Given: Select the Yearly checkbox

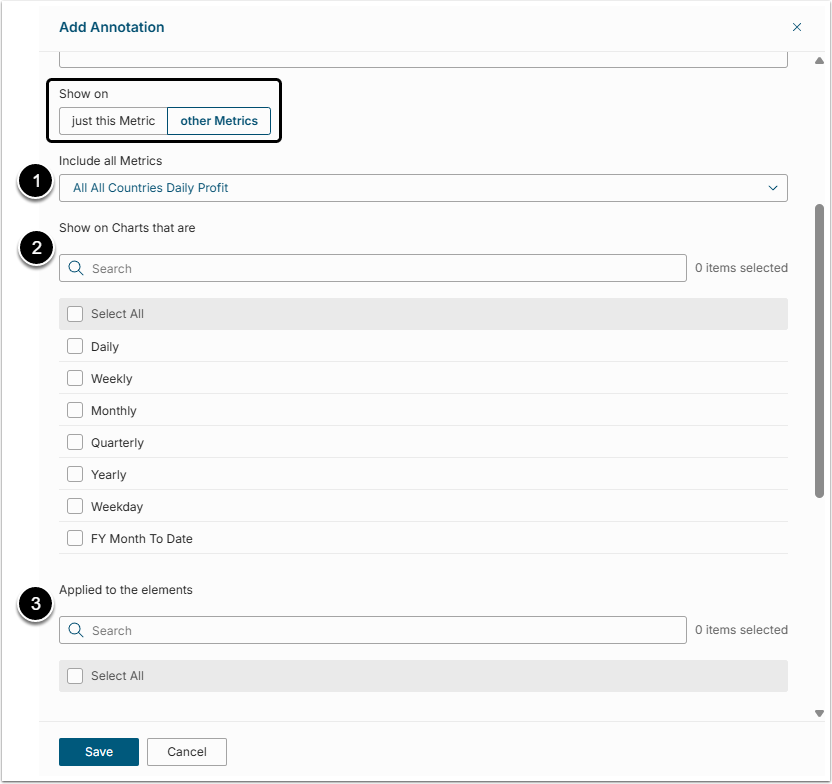Looking at the screenshot, I should pos(75,475).
